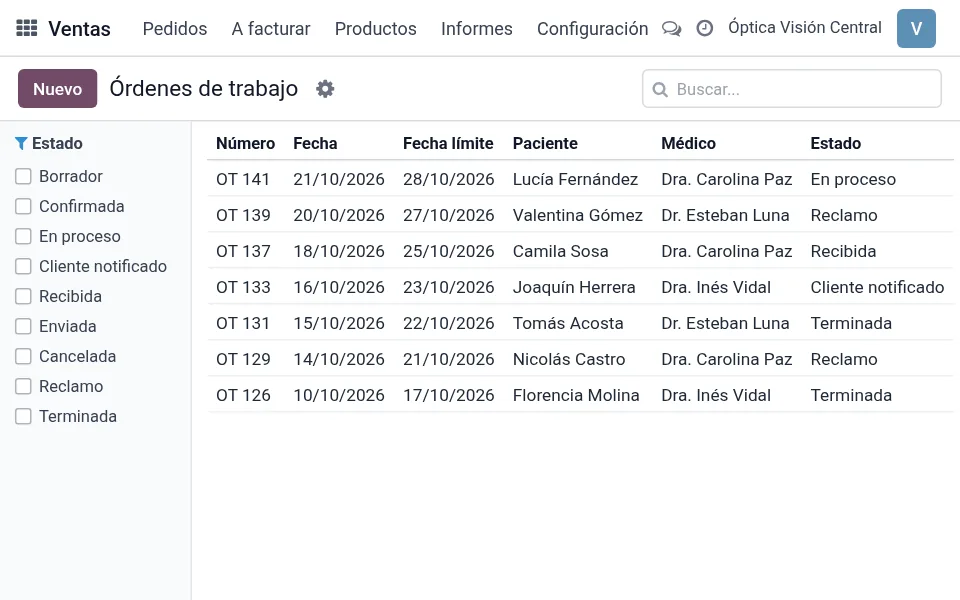Open the apps grid menu icon
Viewport: 960px width, 600px height.
point(26,28)
